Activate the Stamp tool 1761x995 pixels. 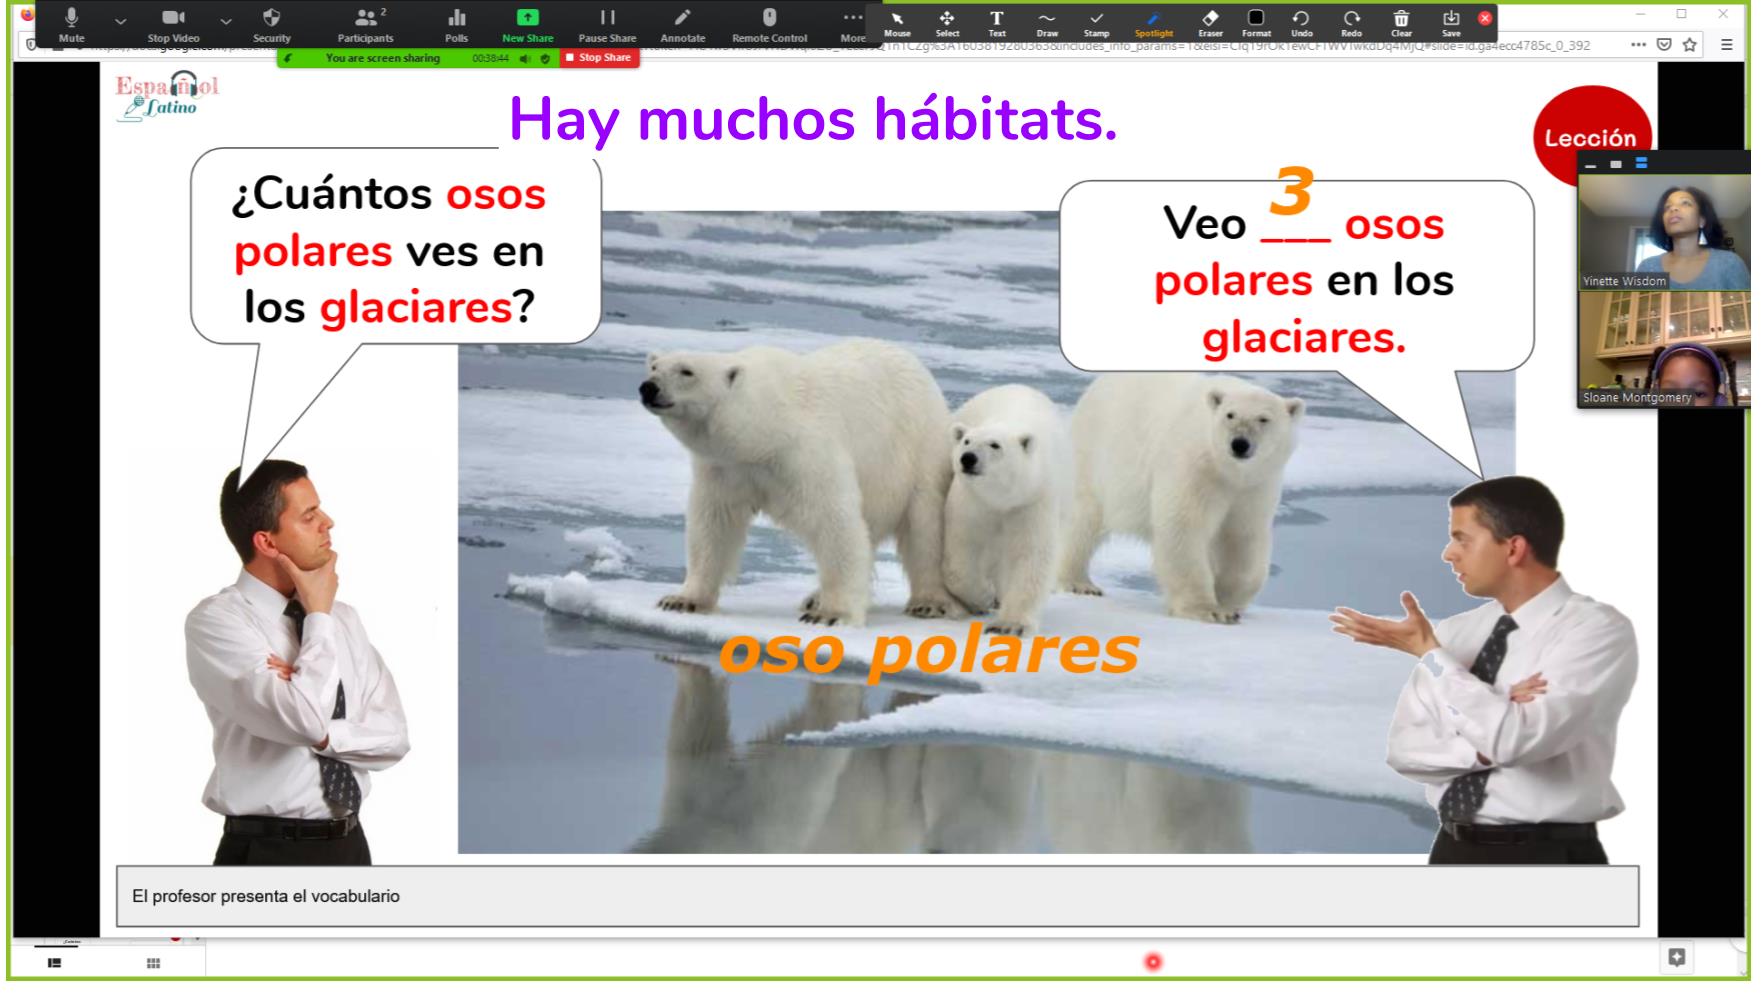pyautogui.click(x=1097, y=23)
